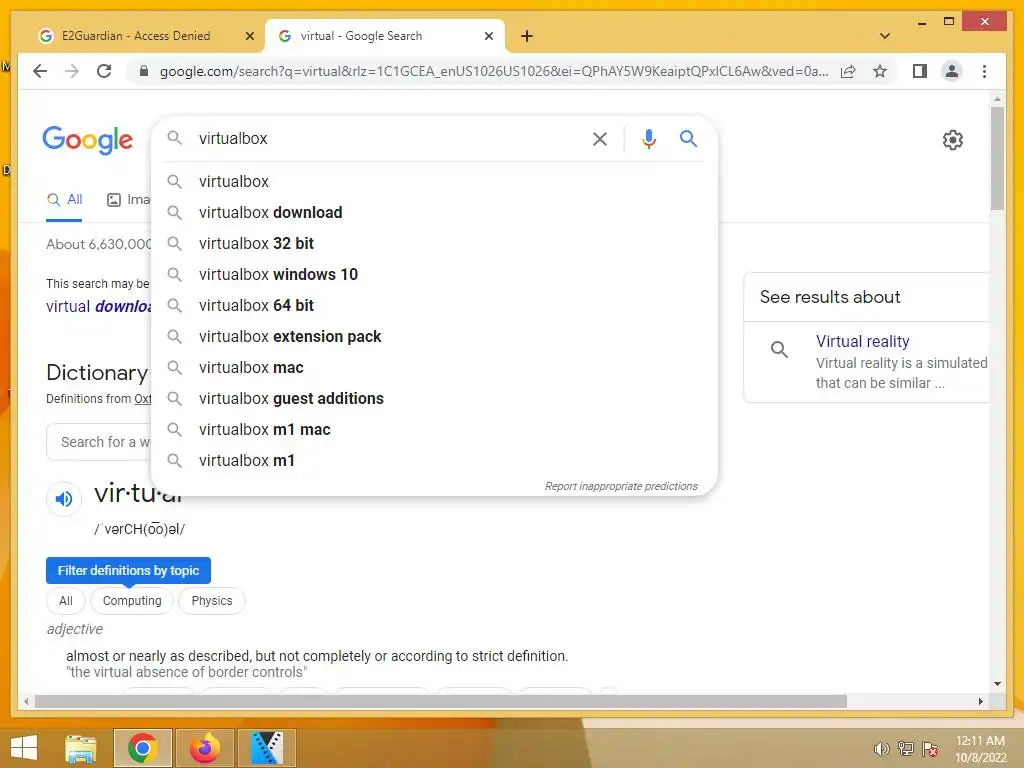Pick 'virtualbox windows 10' suggestion

coord(434,274)
